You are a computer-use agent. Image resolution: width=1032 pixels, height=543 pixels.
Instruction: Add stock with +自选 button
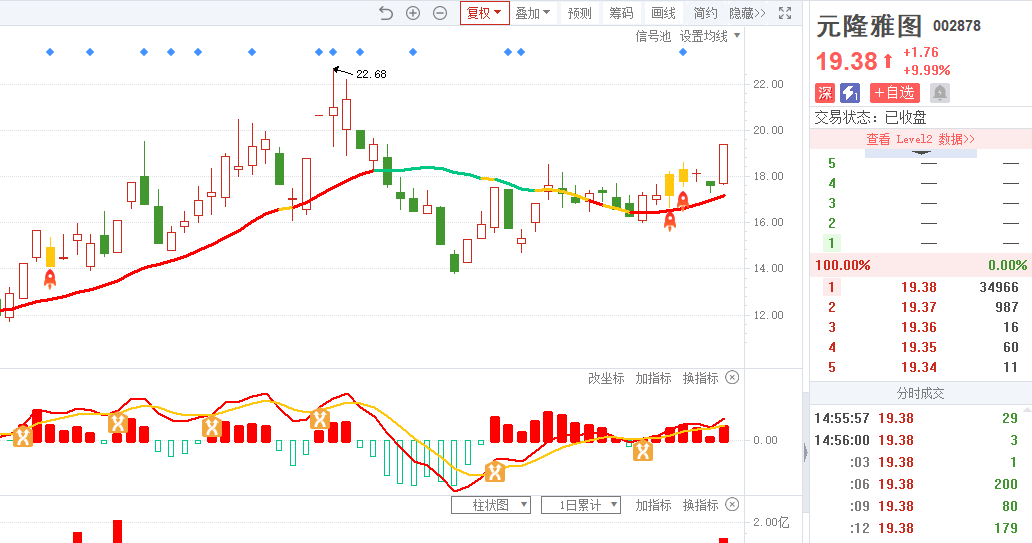coord(894,93)
